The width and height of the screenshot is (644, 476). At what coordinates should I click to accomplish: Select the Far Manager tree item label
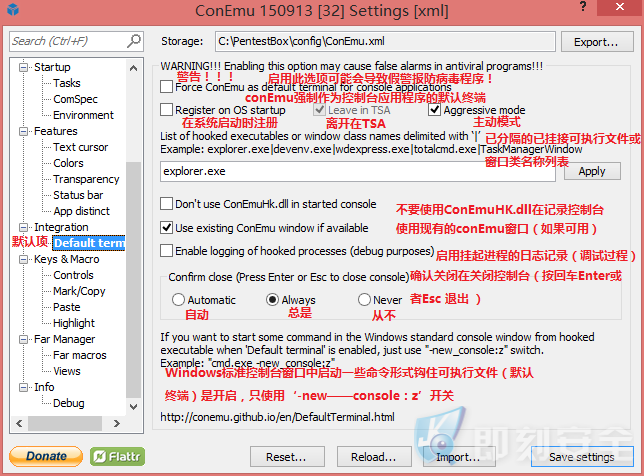pyautogui.click(x=64, y=339)
